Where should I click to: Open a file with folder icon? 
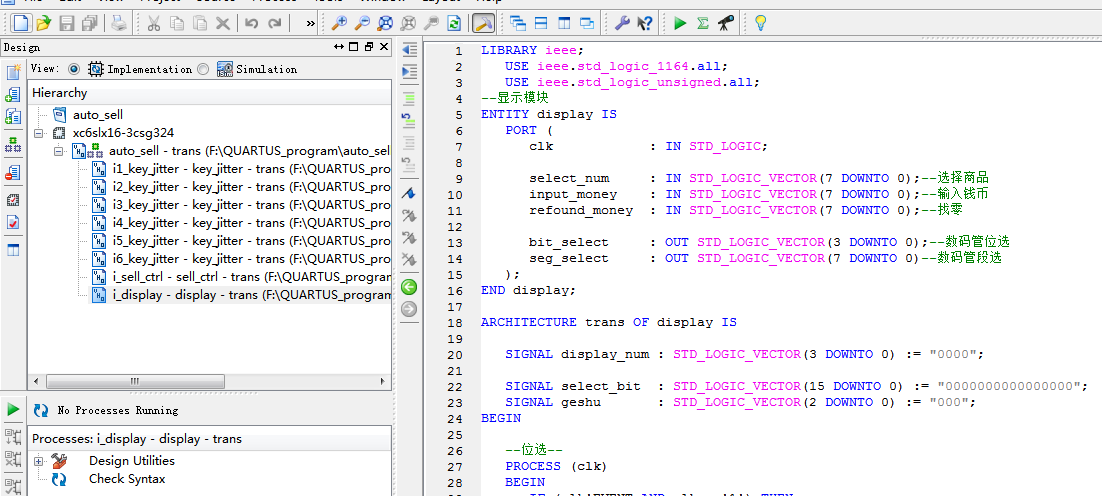click(44, 23)
